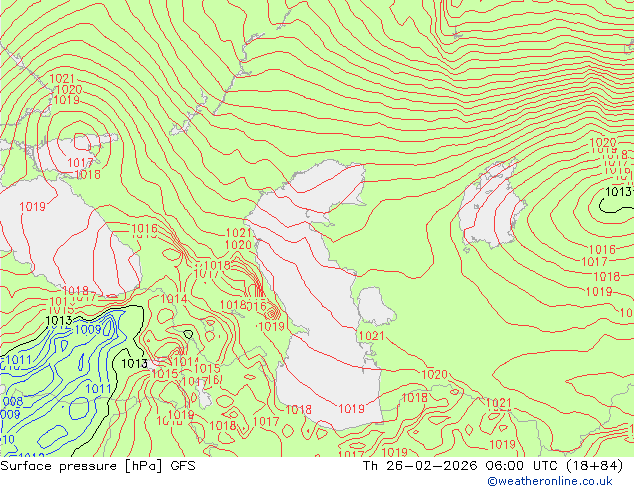Screen dimensions: 634x490
Task: Click the blue 1009 isobar label
Action: (88, 329)
